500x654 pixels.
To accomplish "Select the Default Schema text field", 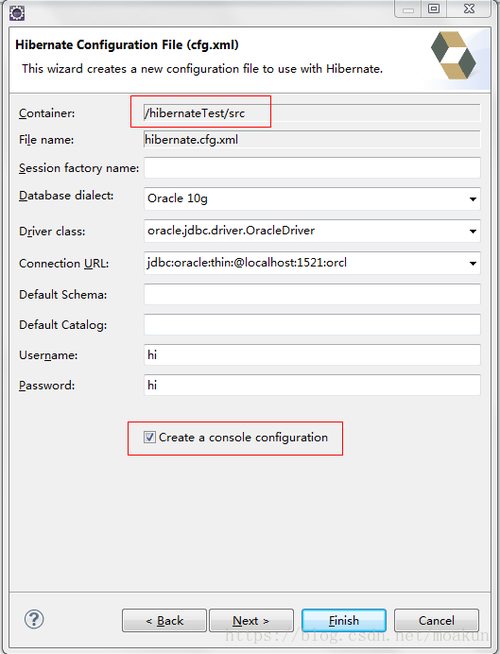I will 312,294.
